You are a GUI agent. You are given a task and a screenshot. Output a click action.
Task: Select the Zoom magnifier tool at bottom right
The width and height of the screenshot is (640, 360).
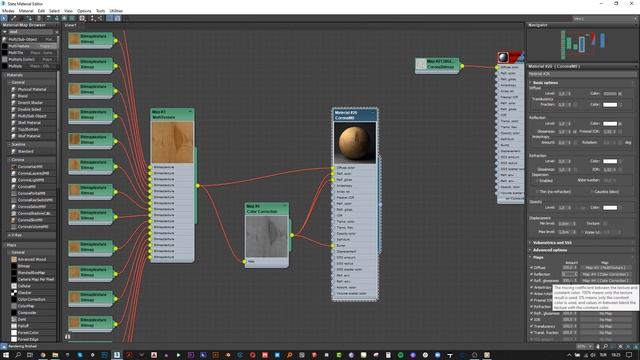[605, 347]
